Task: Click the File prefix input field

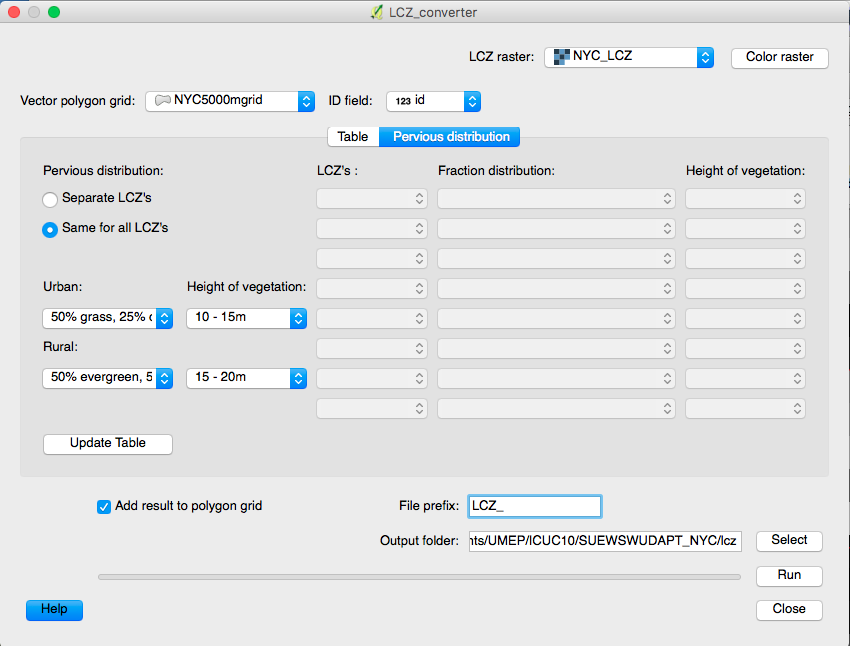Action: pyautogui.click(x=535, y=506)
